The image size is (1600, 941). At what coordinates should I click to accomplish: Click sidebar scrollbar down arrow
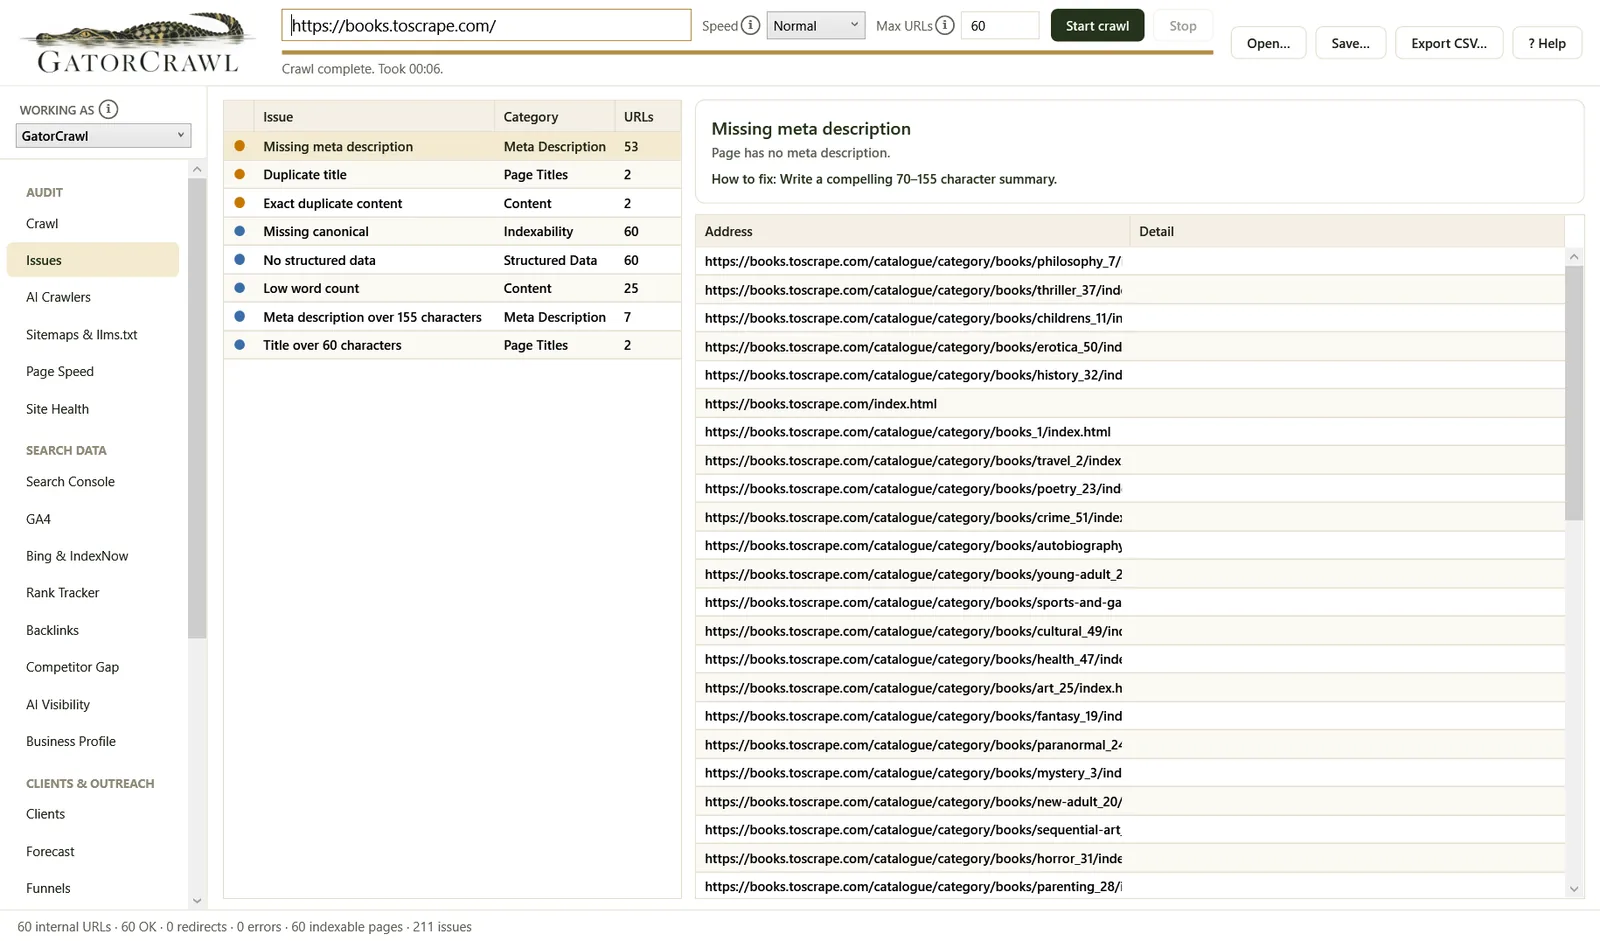197,901
